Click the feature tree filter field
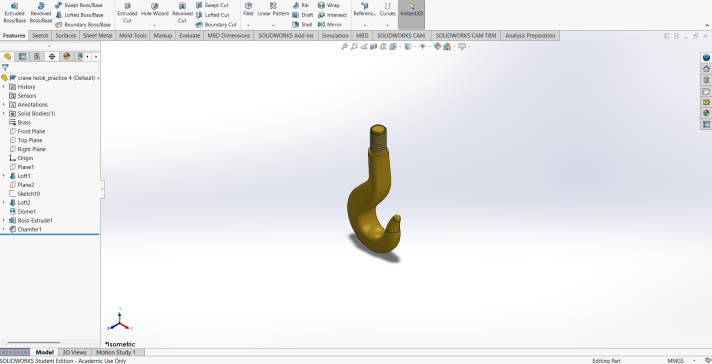712x364 pixels. point(50,67)
